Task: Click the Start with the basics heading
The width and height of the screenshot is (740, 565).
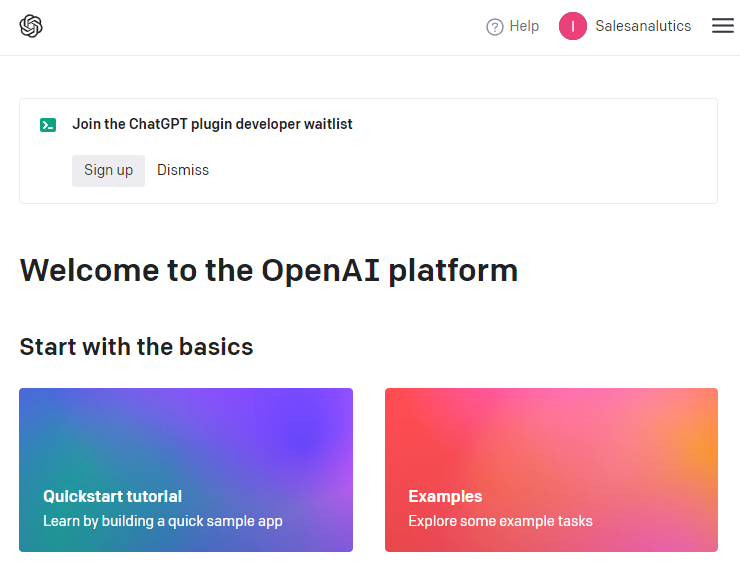Action: click(136, 347)
